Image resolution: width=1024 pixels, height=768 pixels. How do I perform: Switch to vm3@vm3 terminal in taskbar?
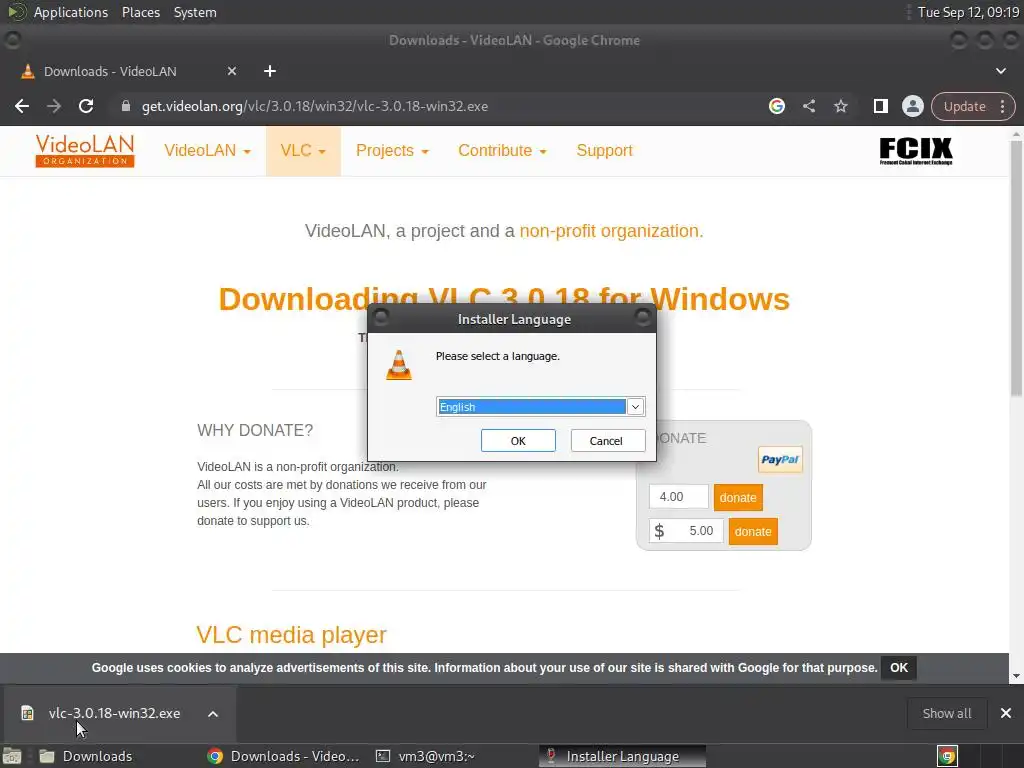[424, 756]
